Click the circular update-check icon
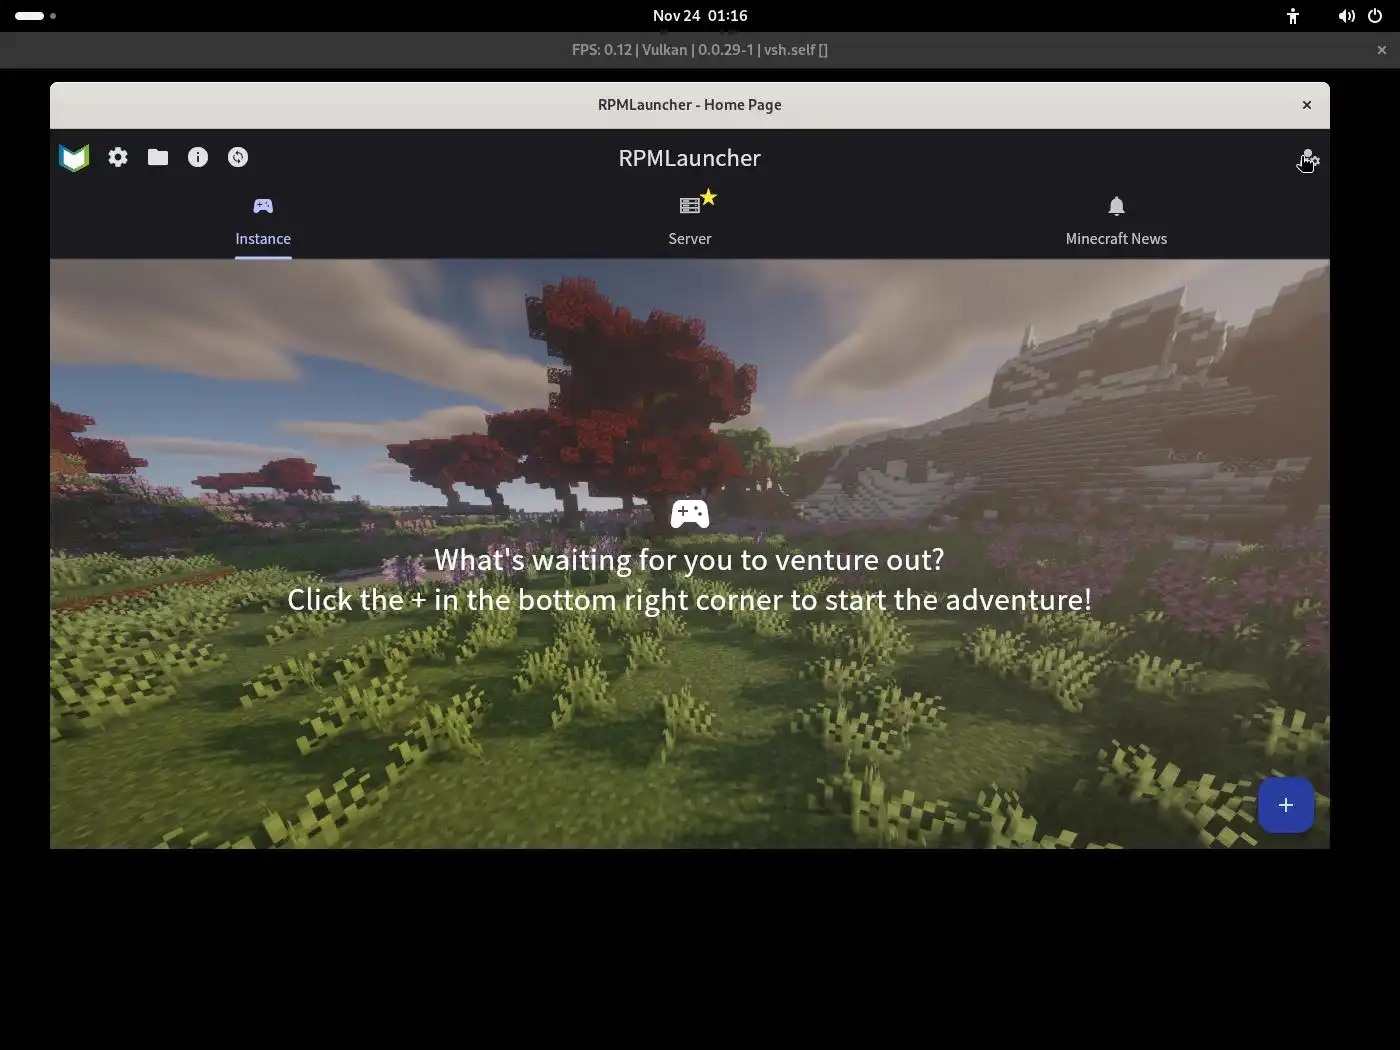Viewport: 1400px width, 1050px height. 238,157
